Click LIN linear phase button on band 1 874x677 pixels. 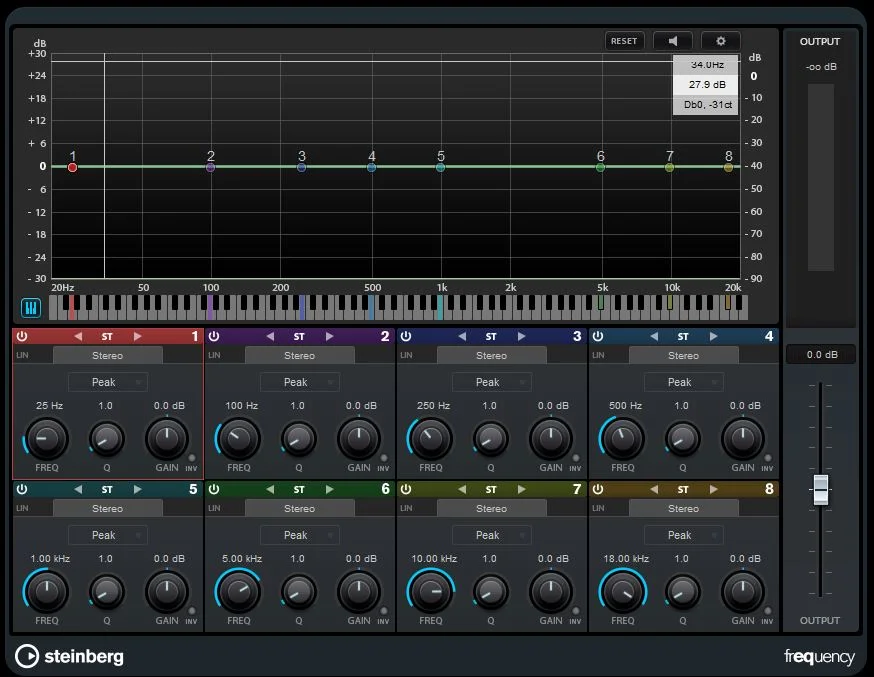point(22,355)
